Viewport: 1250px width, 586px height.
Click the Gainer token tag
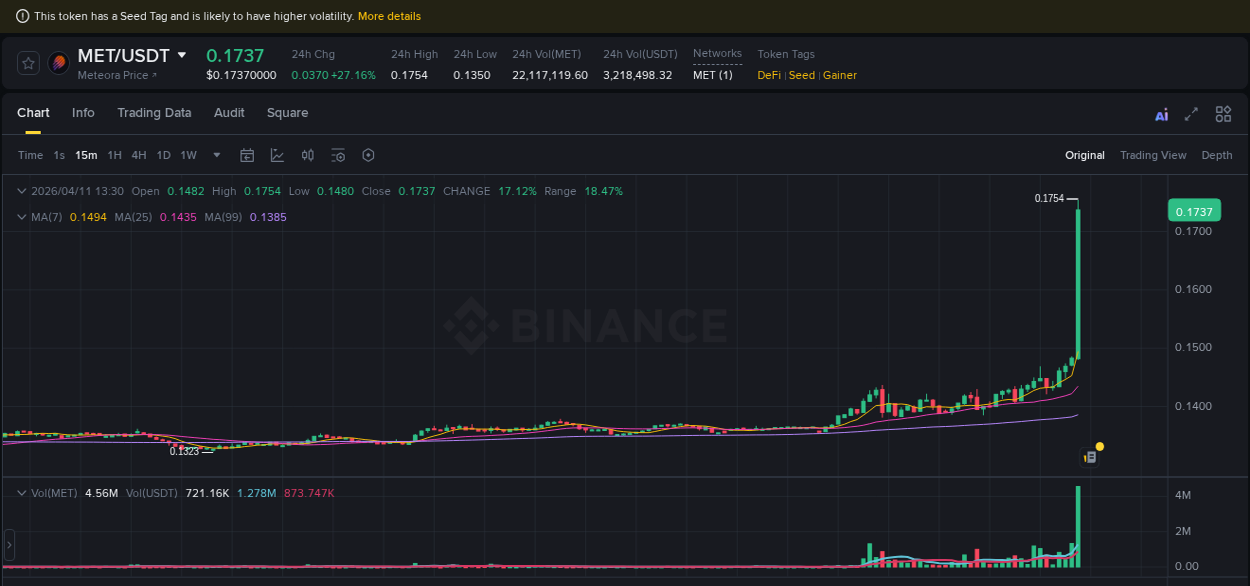840,75
